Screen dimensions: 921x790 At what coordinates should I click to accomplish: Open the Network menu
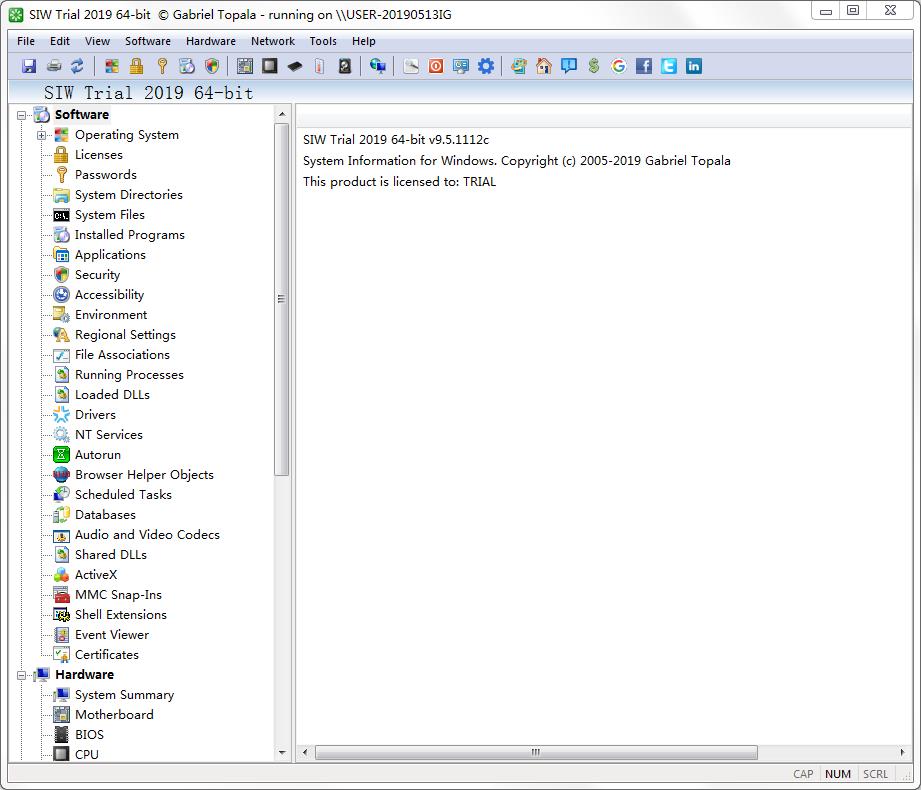point(272,41)
